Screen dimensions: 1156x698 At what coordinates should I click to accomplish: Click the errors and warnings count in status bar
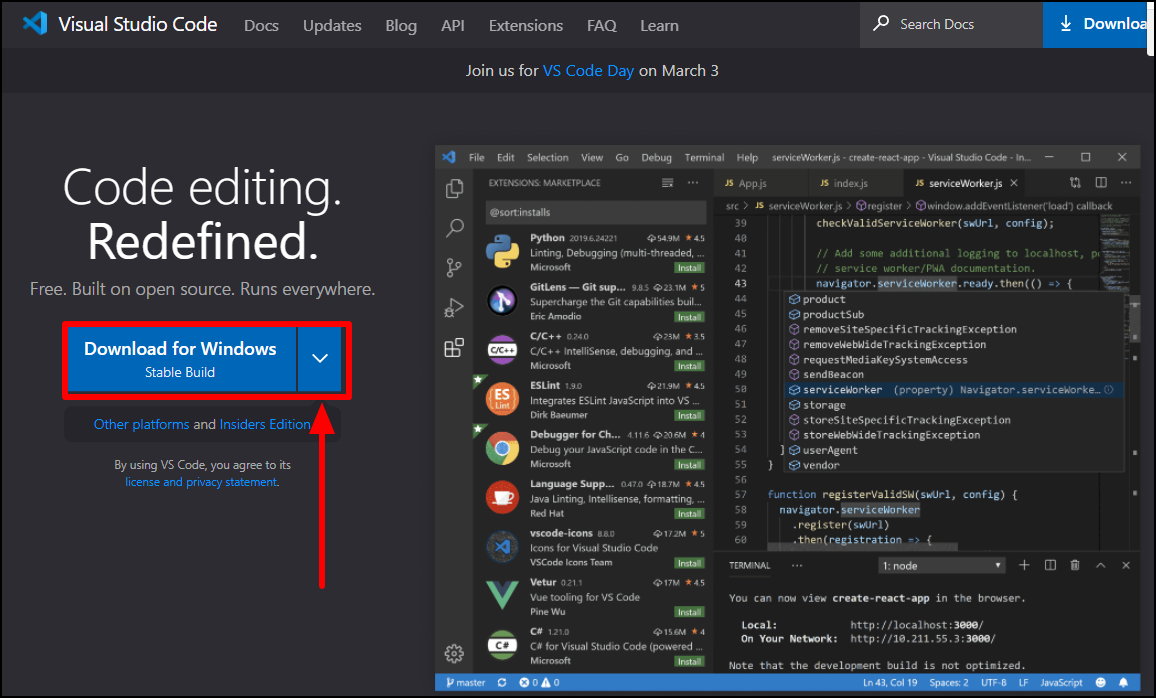tap(539, 683)
